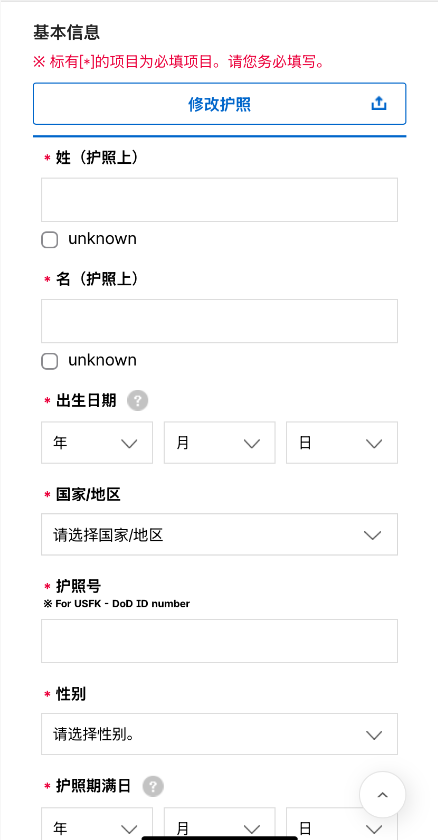Click the chevron of birth date 月 selector
438x840 pixels.
251,443
